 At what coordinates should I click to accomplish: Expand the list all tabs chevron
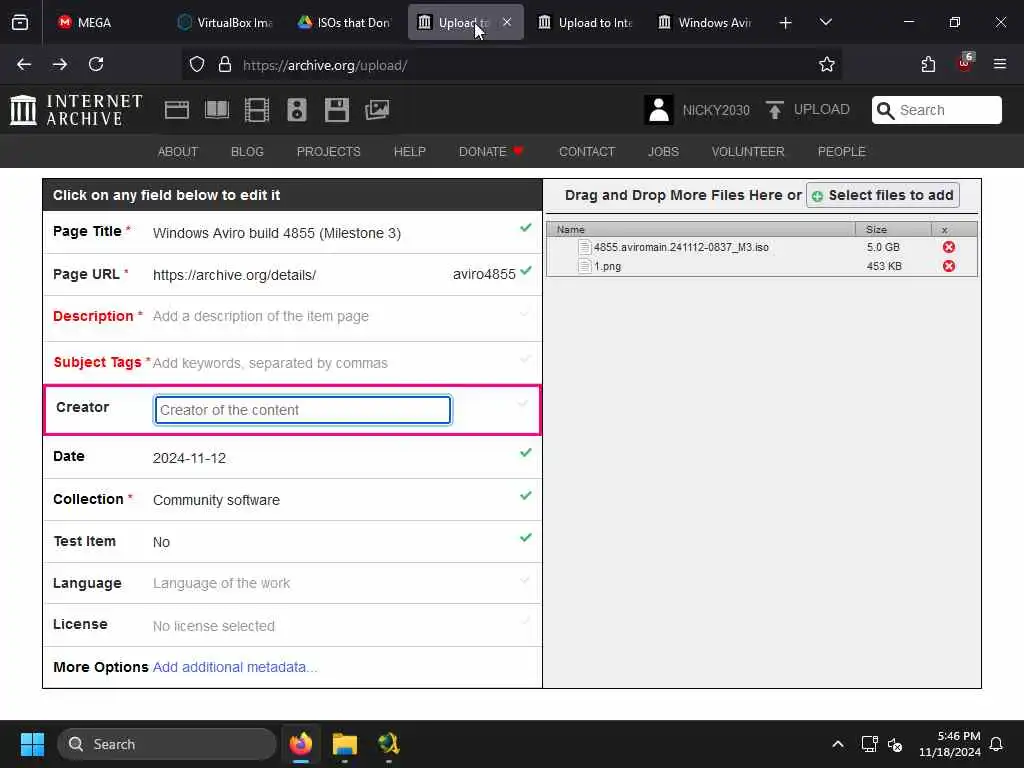coord(825,22)
